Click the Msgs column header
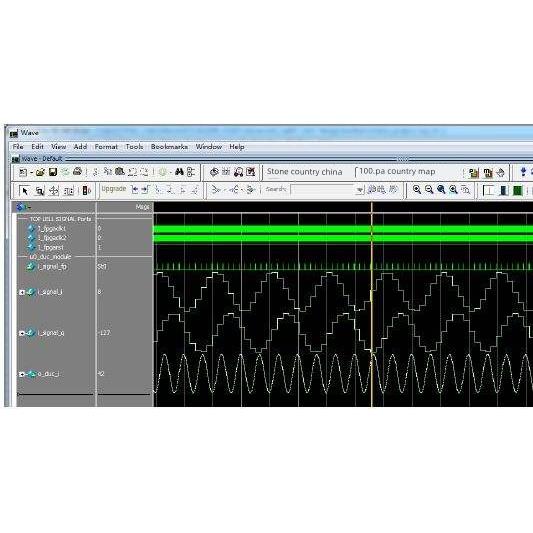The height and width of the screenshot is (533, 533). pos(142,207)
